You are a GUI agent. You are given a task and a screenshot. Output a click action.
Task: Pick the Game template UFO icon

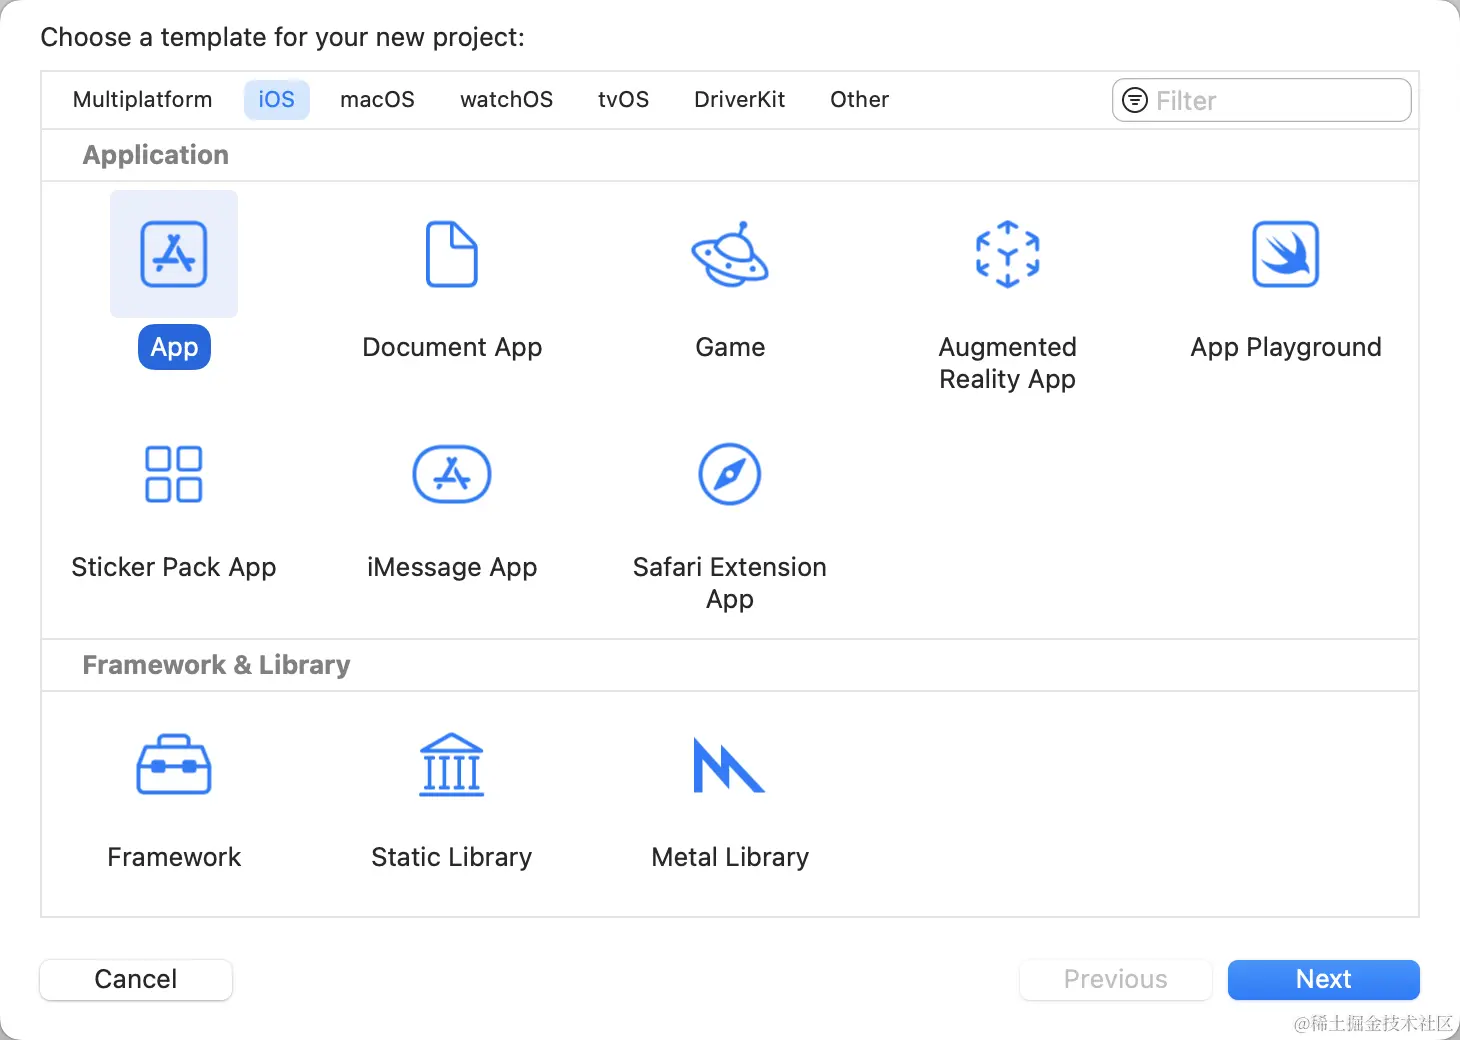pyautogui.click(x=730, y=254)
